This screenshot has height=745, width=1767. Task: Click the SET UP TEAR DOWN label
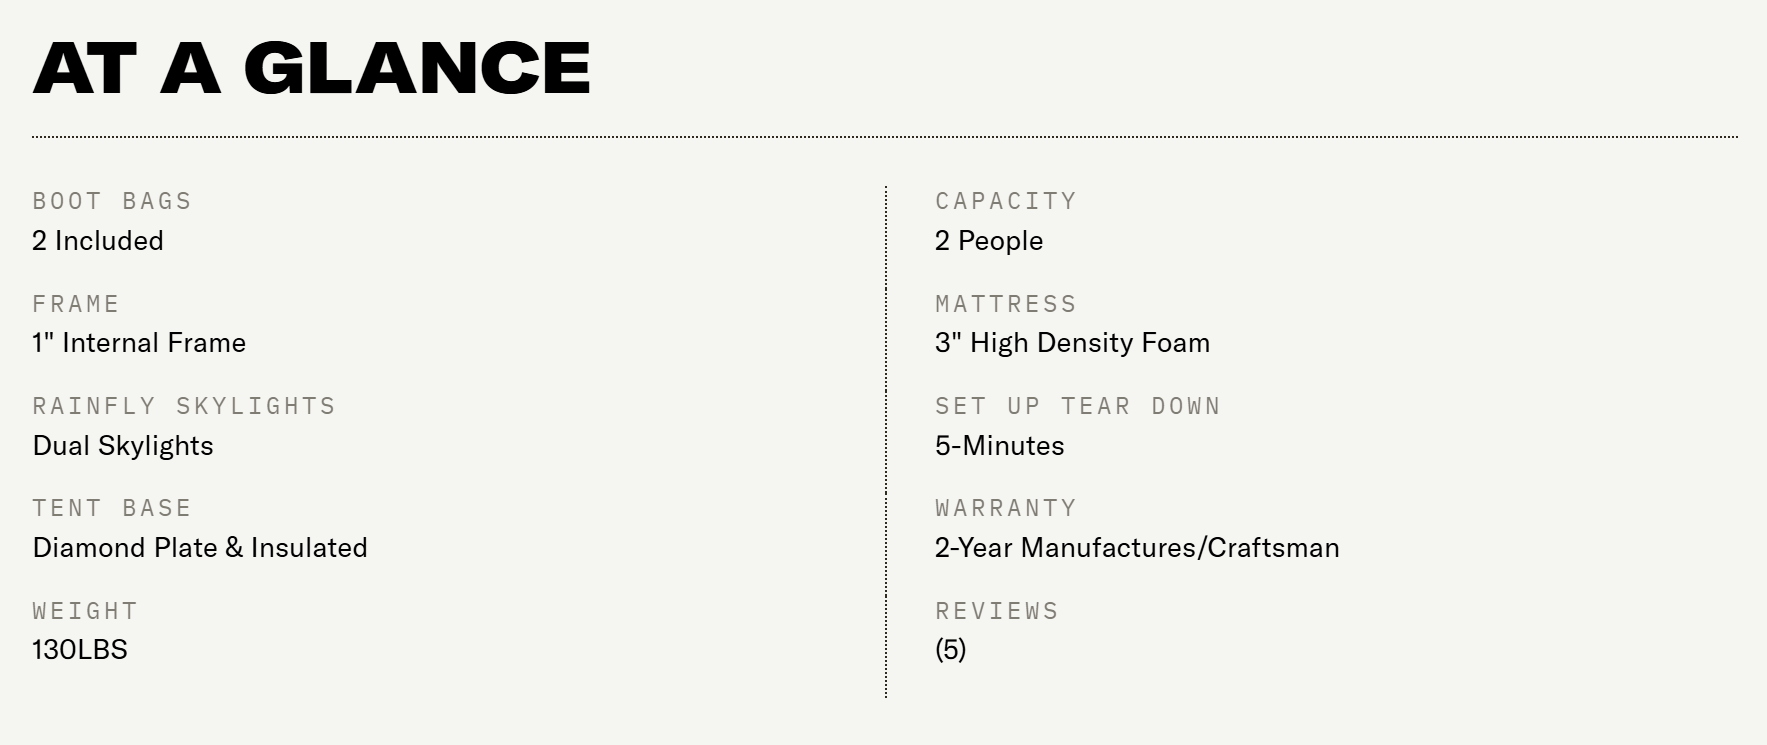1078,406
